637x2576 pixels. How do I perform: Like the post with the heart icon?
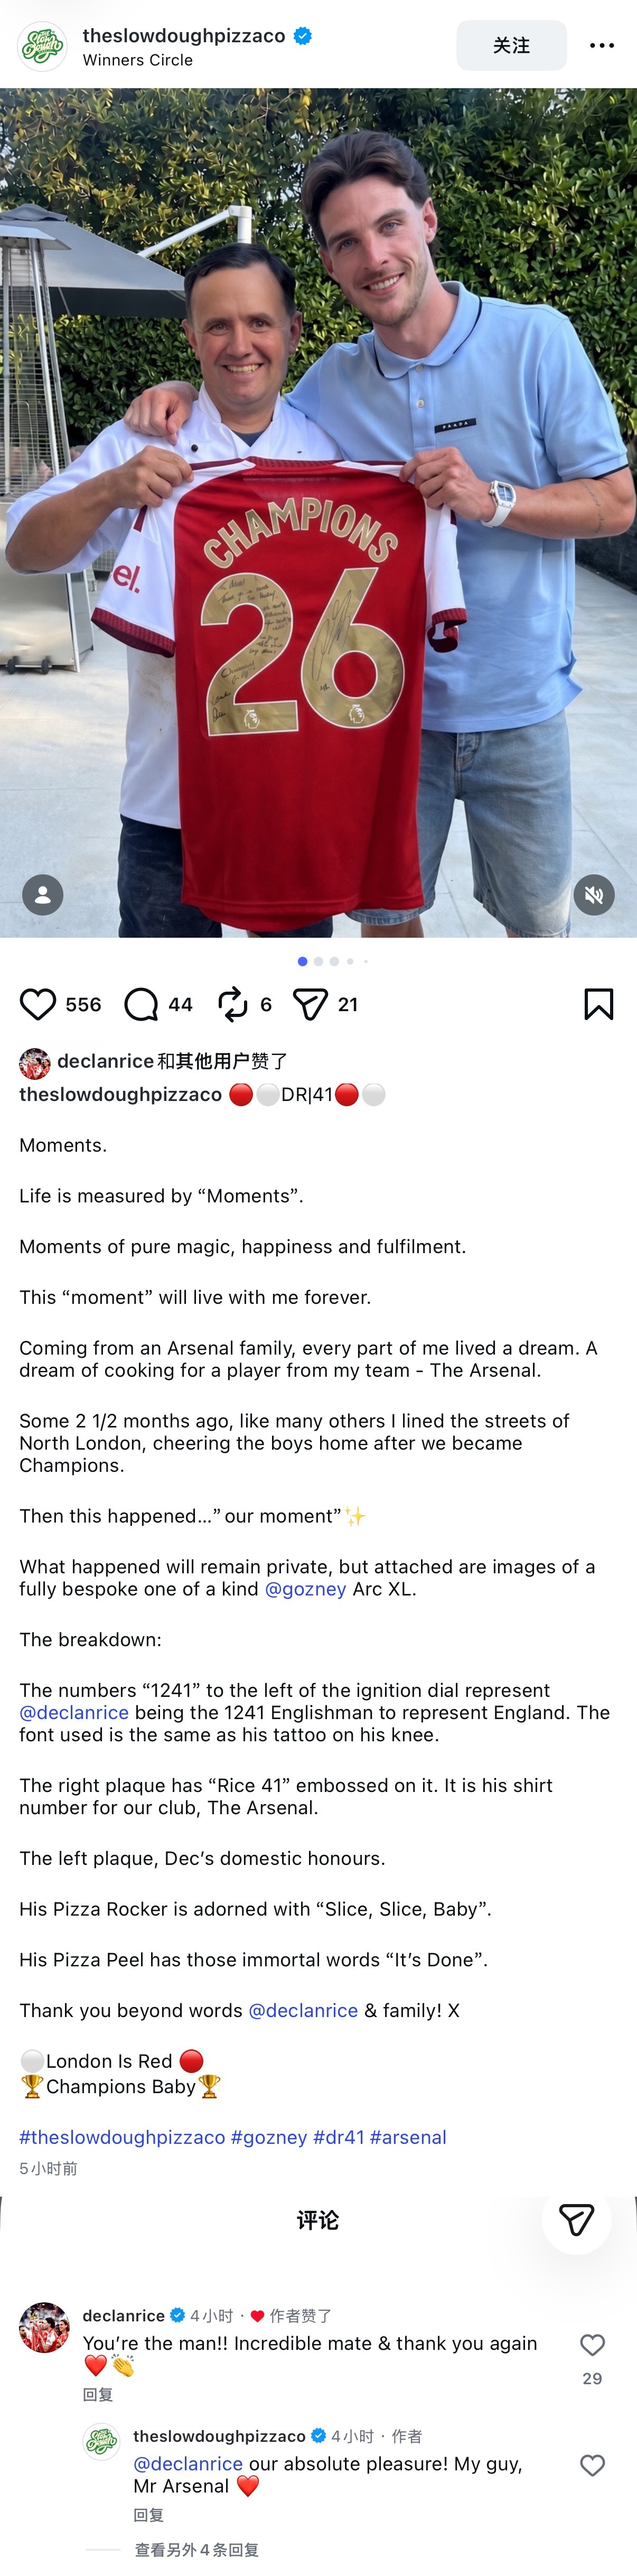[38, 1004]
